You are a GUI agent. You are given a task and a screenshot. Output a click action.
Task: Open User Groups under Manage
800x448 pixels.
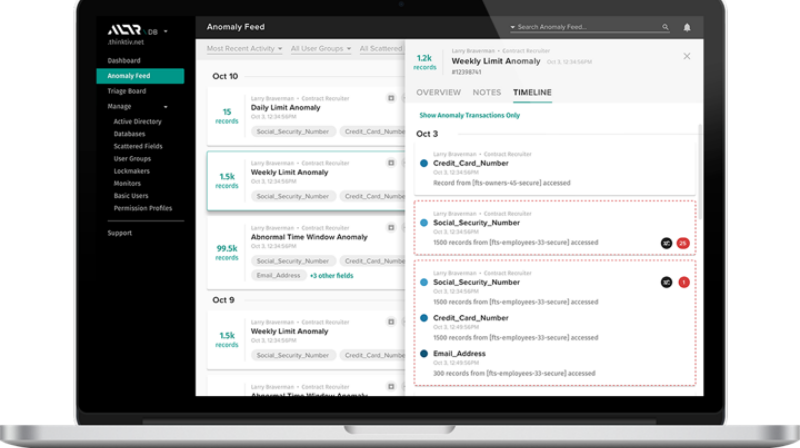click(132, 159)
